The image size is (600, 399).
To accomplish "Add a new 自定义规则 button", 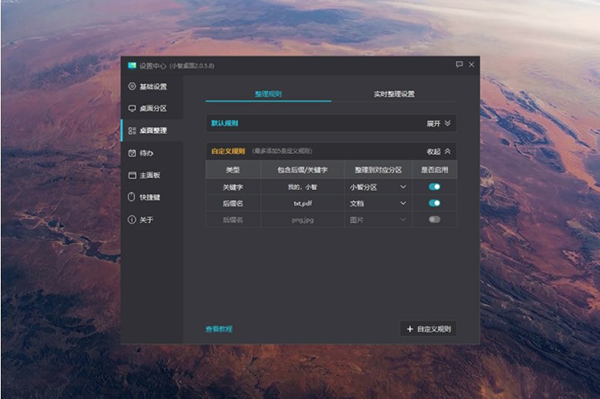I will tap(429, 329).
